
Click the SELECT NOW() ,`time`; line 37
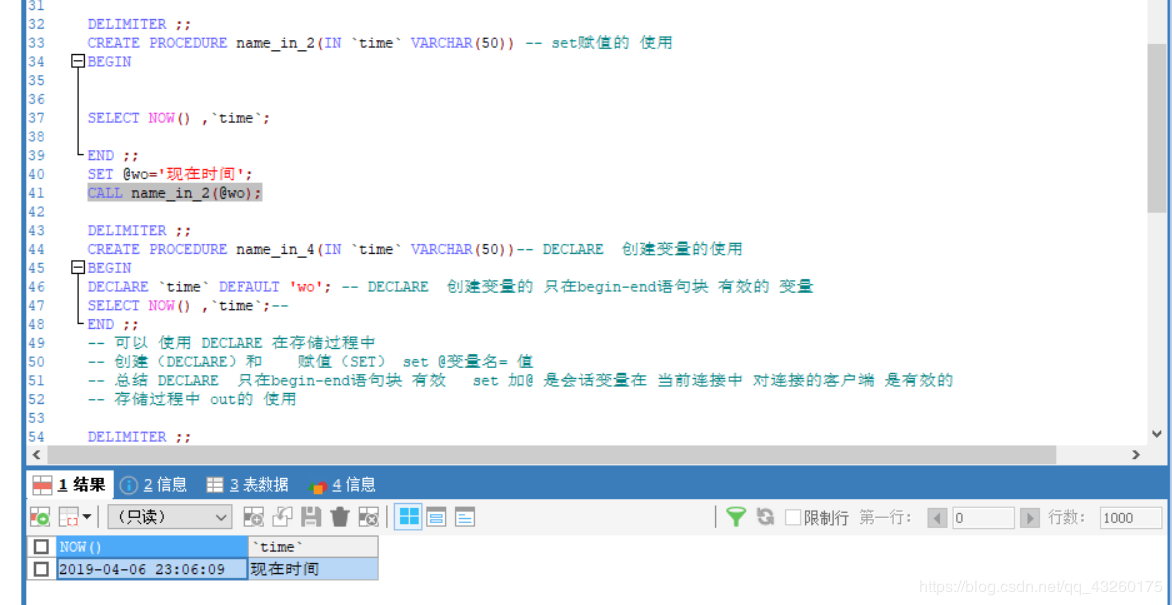[x=179, y=118]
